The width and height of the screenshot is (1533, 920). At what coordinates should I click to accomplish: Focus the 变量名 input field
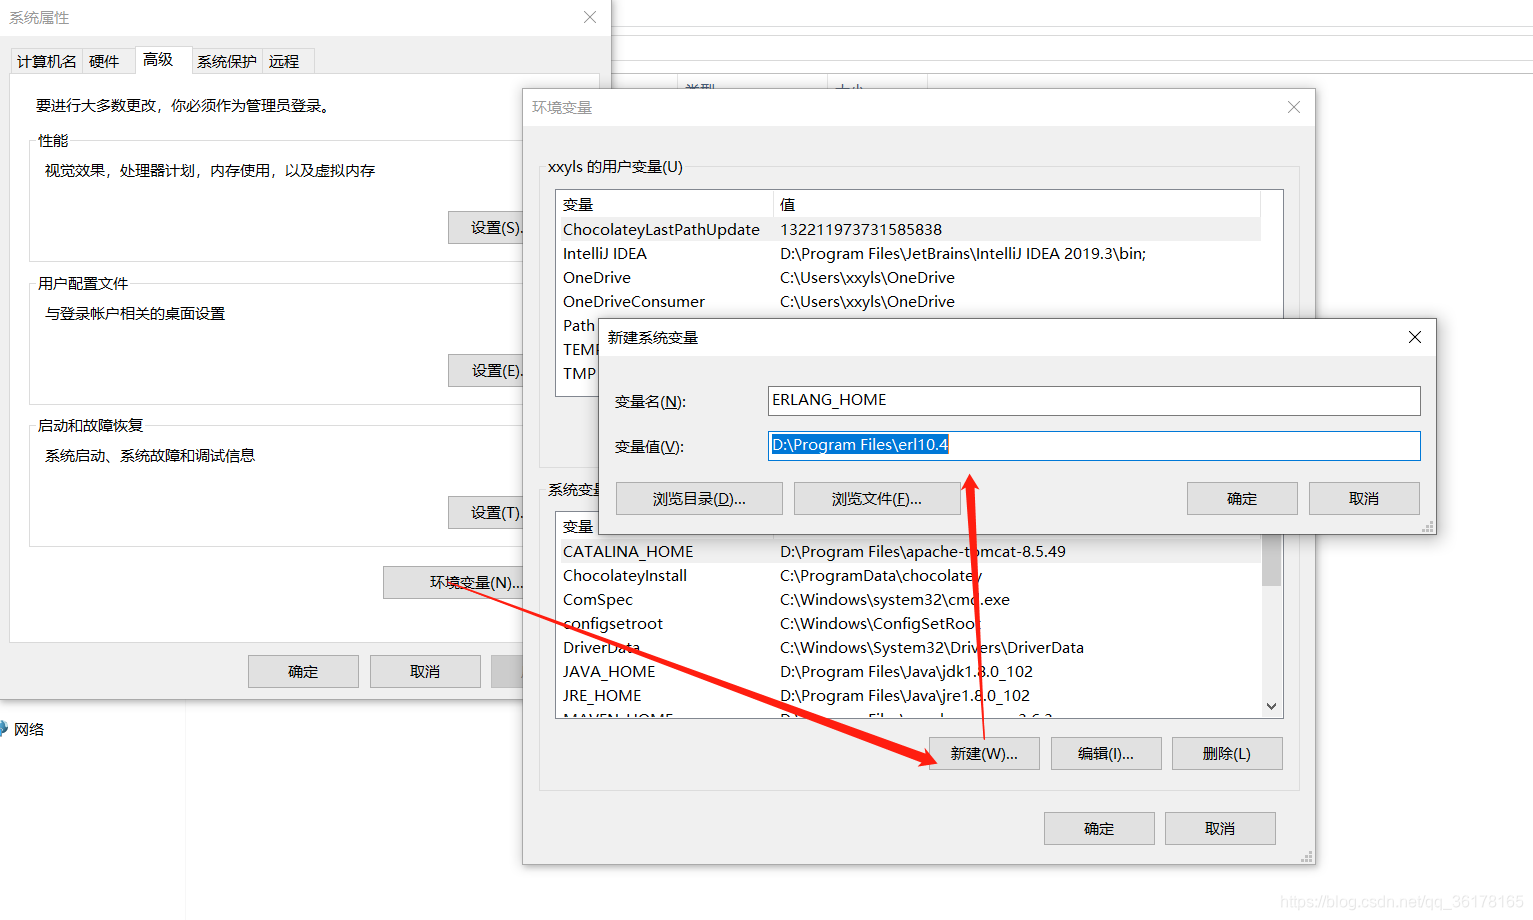point(1094,400)
